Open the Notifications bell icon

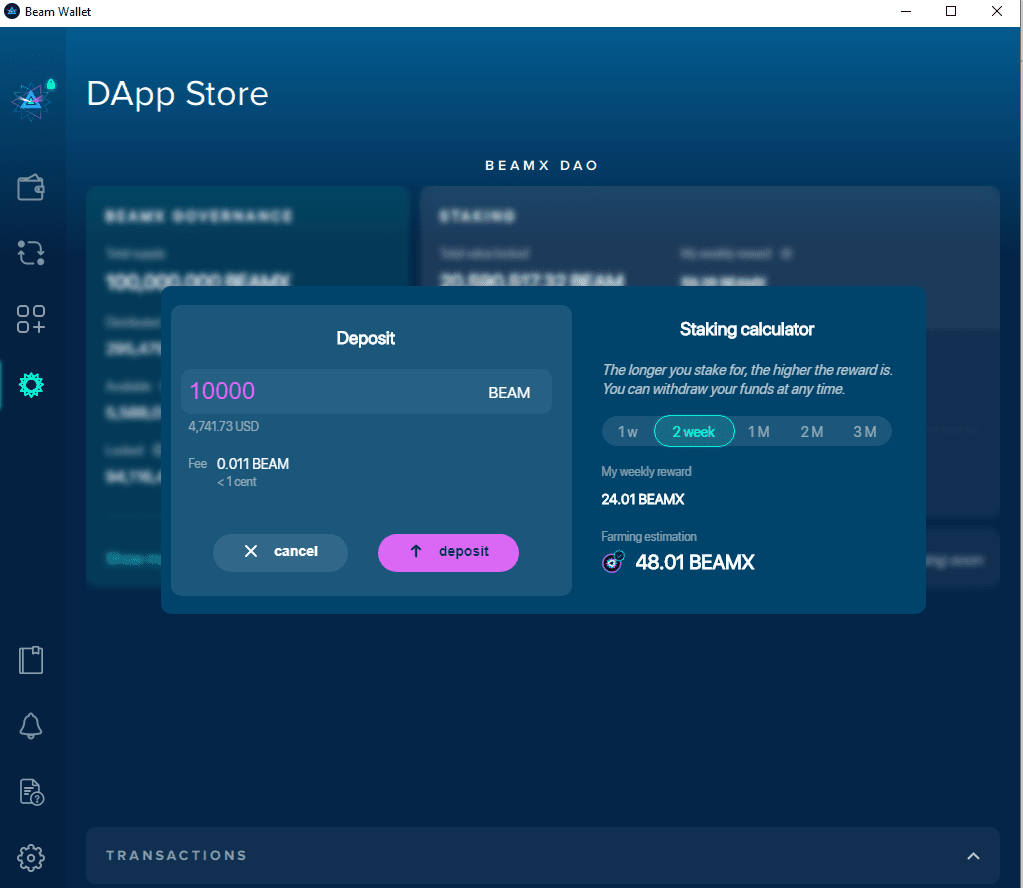click(31, 726)
